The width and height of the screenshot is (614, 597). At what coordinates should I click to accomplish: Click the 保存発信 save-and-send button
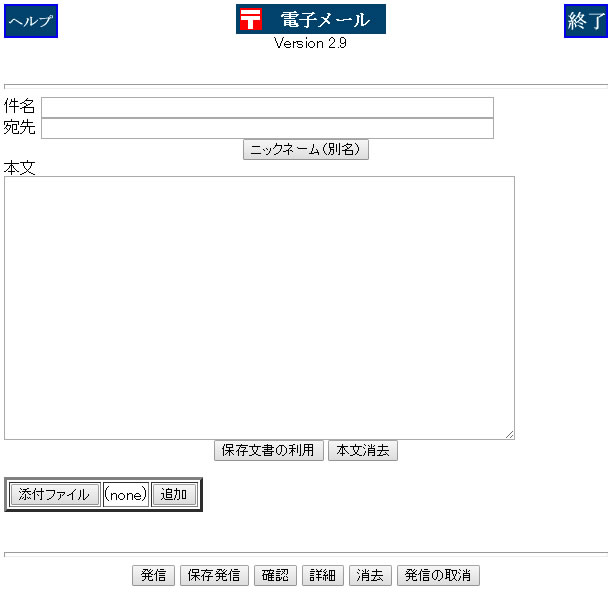point(214,576)
